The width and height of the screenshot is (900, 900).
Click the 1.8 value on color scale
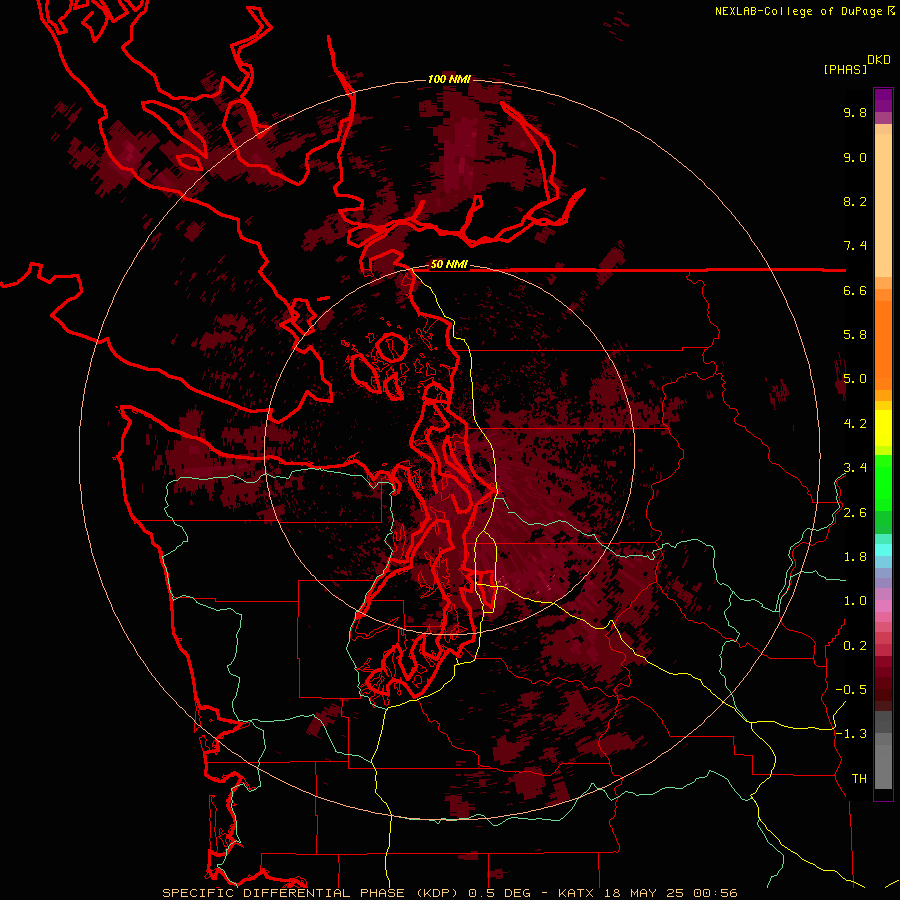point(855,557)
